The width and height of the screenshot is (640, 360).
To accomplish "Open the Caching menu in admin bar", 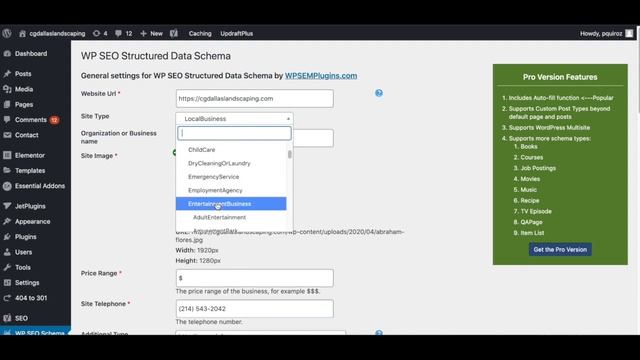I will pyautogui.click(x=200, y=33).
